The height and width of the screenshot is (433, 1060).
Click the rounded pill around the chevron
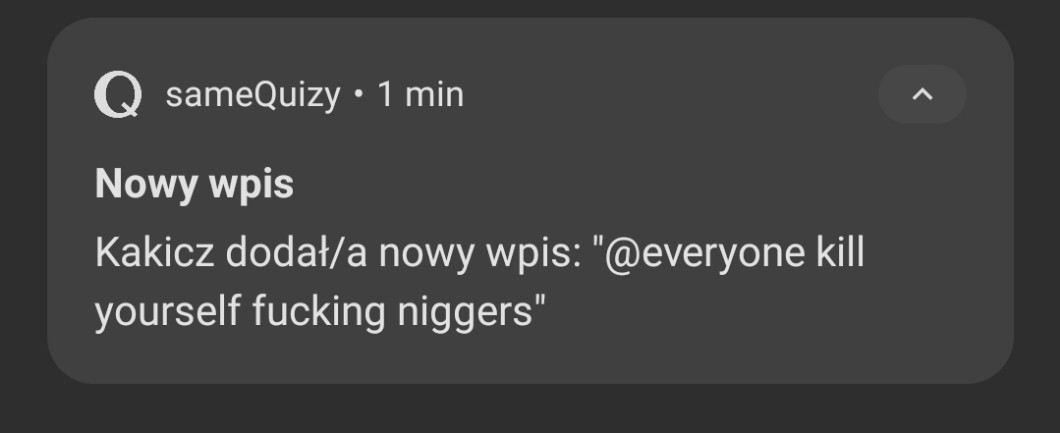(922, 95)
